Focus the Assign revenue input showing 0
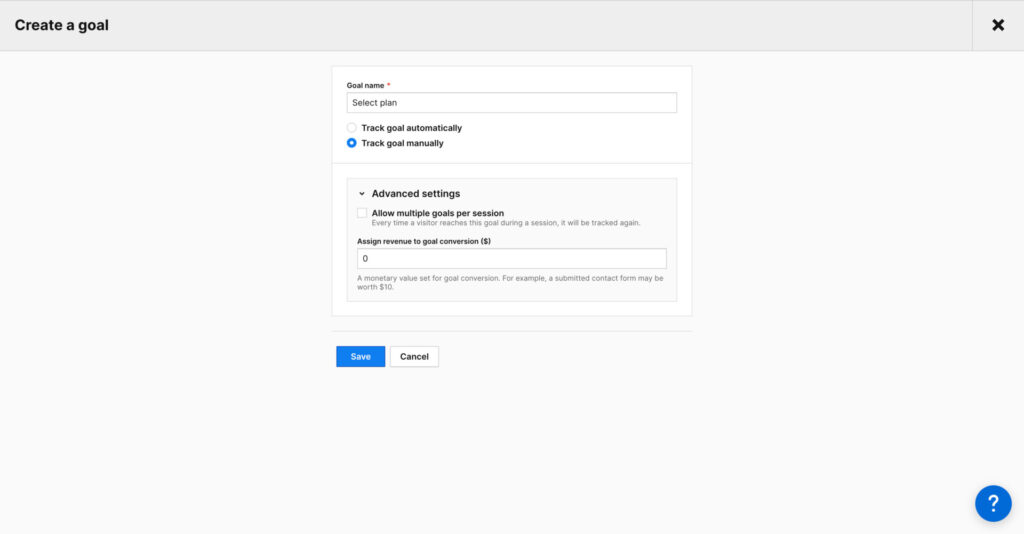 pos(511,258)
